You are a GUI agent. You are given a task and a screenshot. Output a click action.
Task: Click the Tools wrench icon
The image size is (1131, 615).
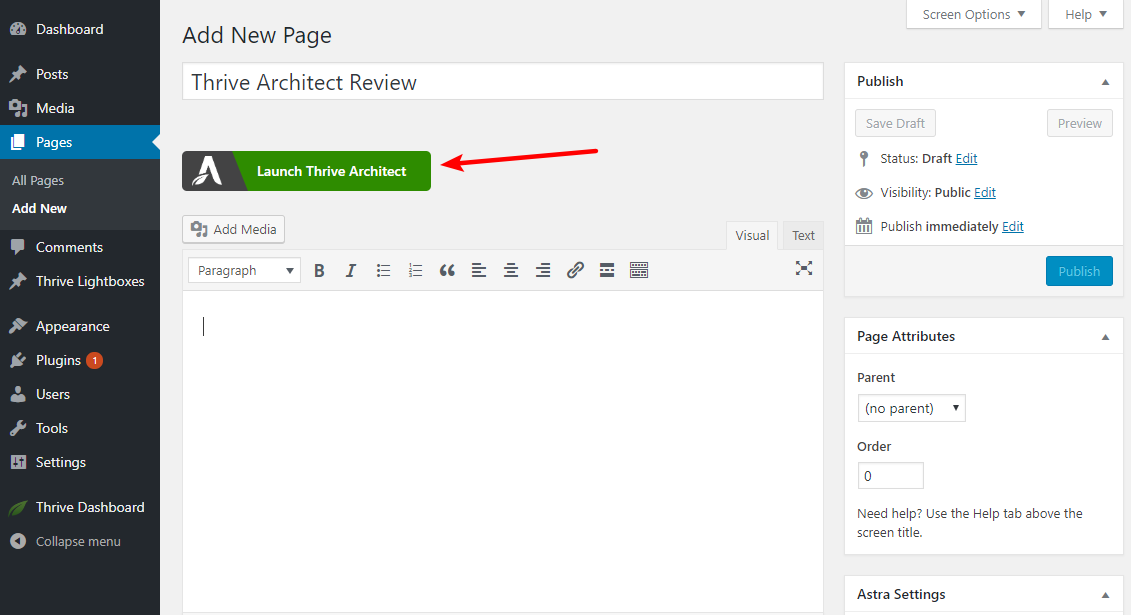point(18,428)
